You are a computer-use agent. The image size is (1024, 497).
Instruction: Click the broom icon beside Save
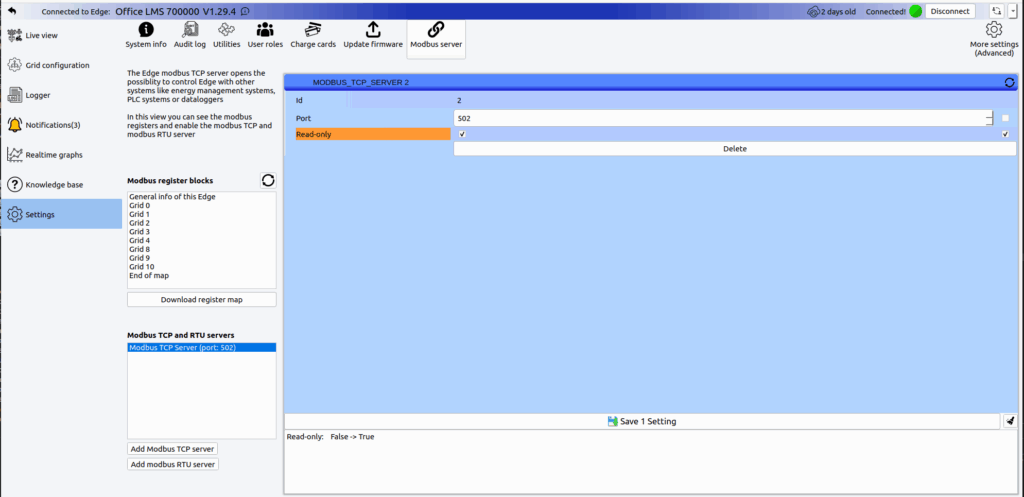[x=1010, y=421]
